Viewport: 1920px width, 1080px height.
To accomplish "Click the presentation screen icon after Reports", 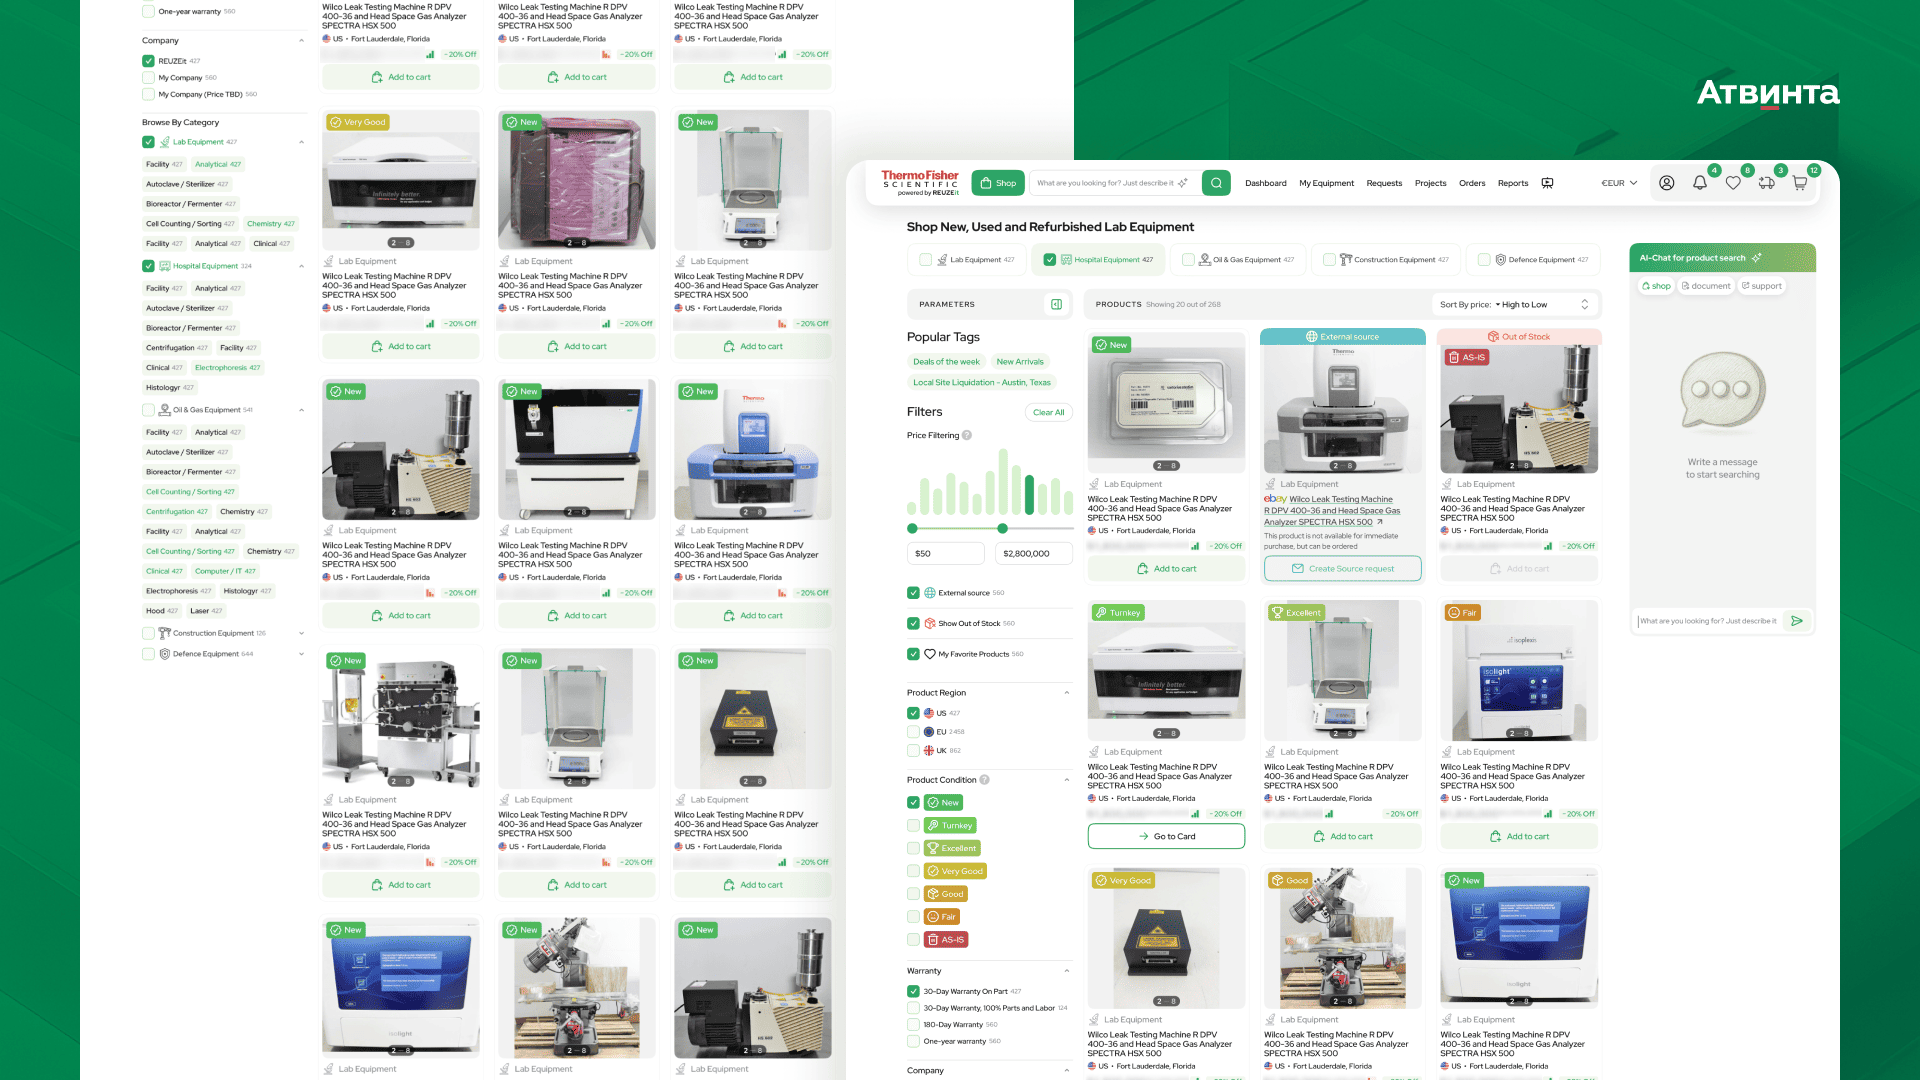I will 1547,183.
